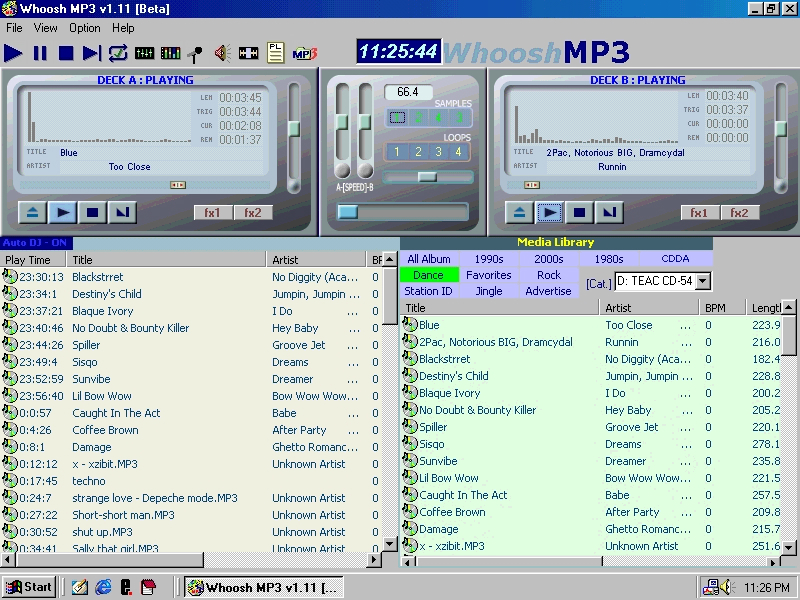Image resolution: width=800 pixels, height=600 pixels.
Task: Sort the Media Library by Artist column
Action: [649, 308]
